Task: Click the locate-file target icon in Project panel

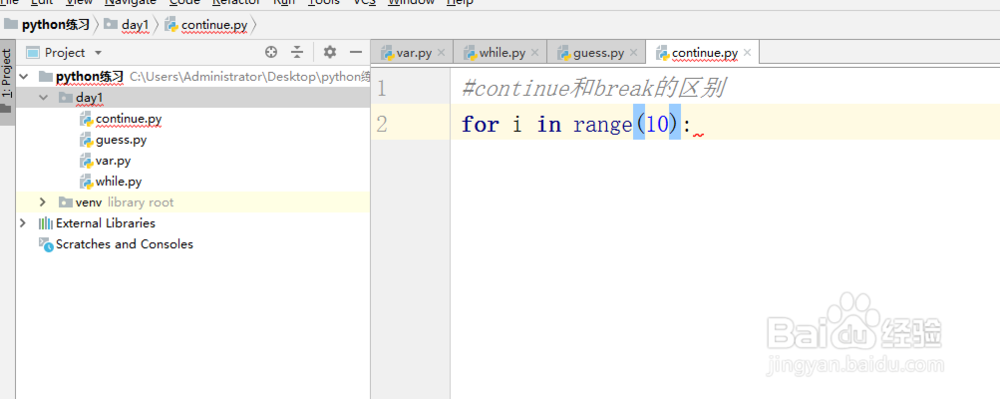Action: pyautogui.click(x=271, y=52)
